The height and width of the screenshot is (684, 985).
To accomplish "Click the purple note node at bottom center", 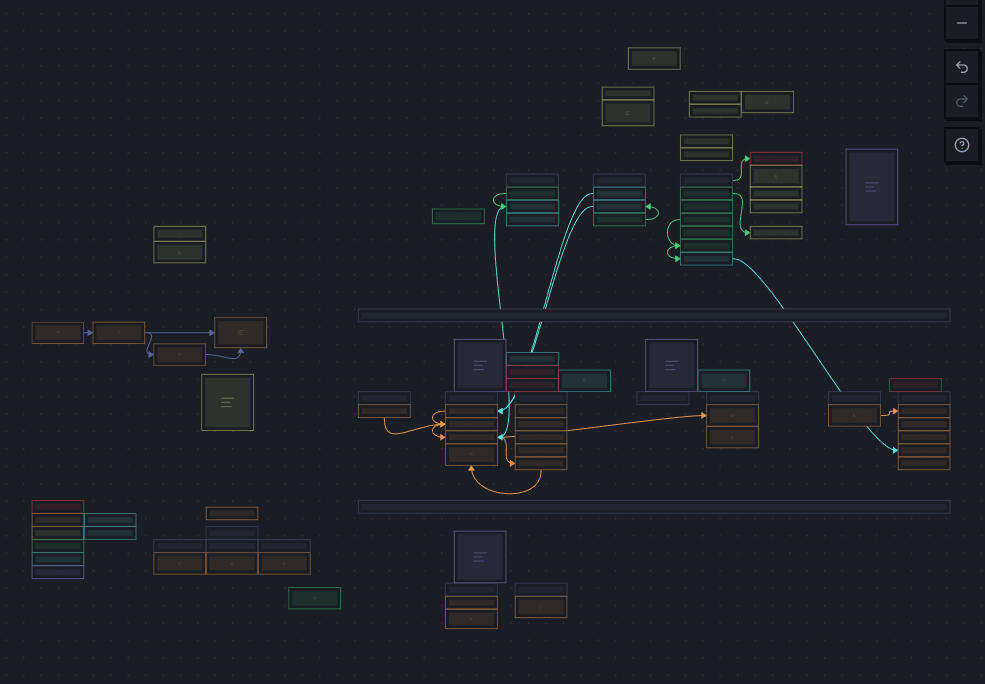I will click(x=480, y=556).
